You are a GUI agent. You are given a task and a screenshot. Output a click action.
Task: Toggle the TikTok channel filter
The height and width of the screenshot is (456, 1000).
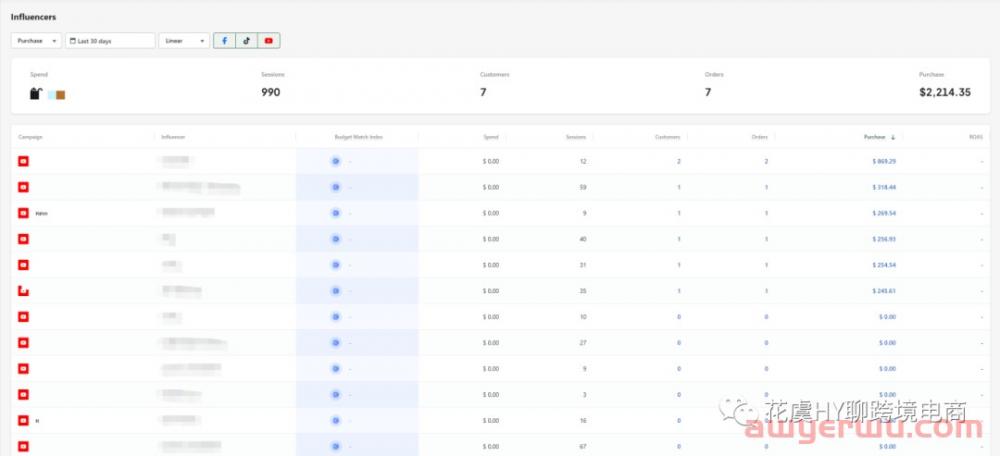(x=246, y=41)
